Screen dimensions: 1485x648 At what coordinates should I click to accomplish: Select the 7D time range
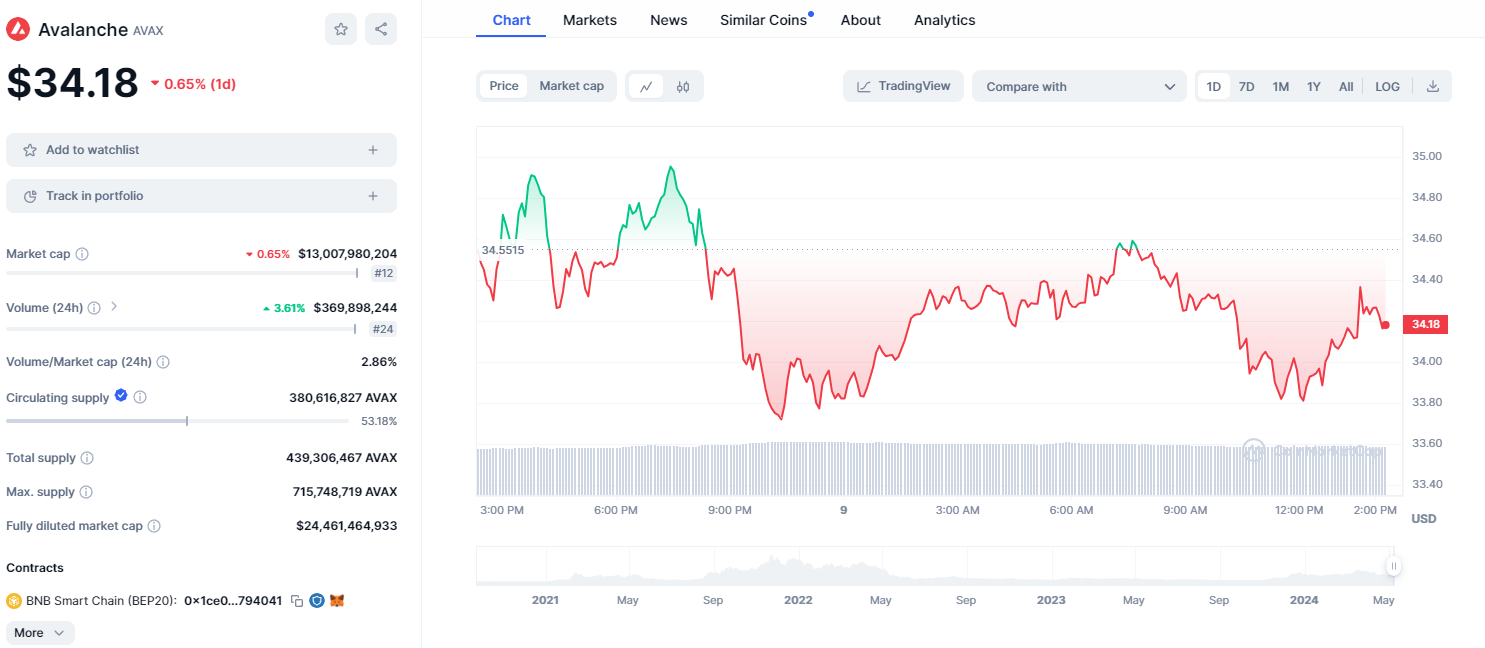1246,87
